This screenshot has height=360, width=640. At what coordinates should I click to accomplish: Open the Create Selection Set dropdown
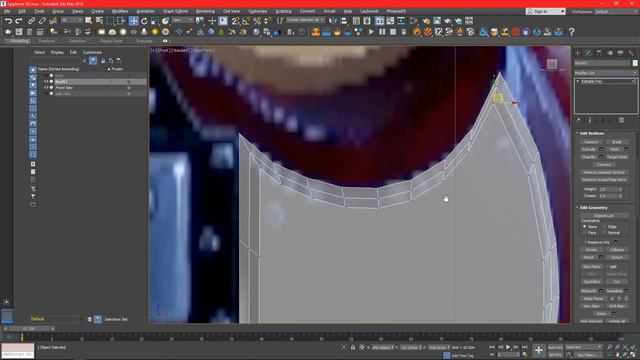click(x=305, y=20)
